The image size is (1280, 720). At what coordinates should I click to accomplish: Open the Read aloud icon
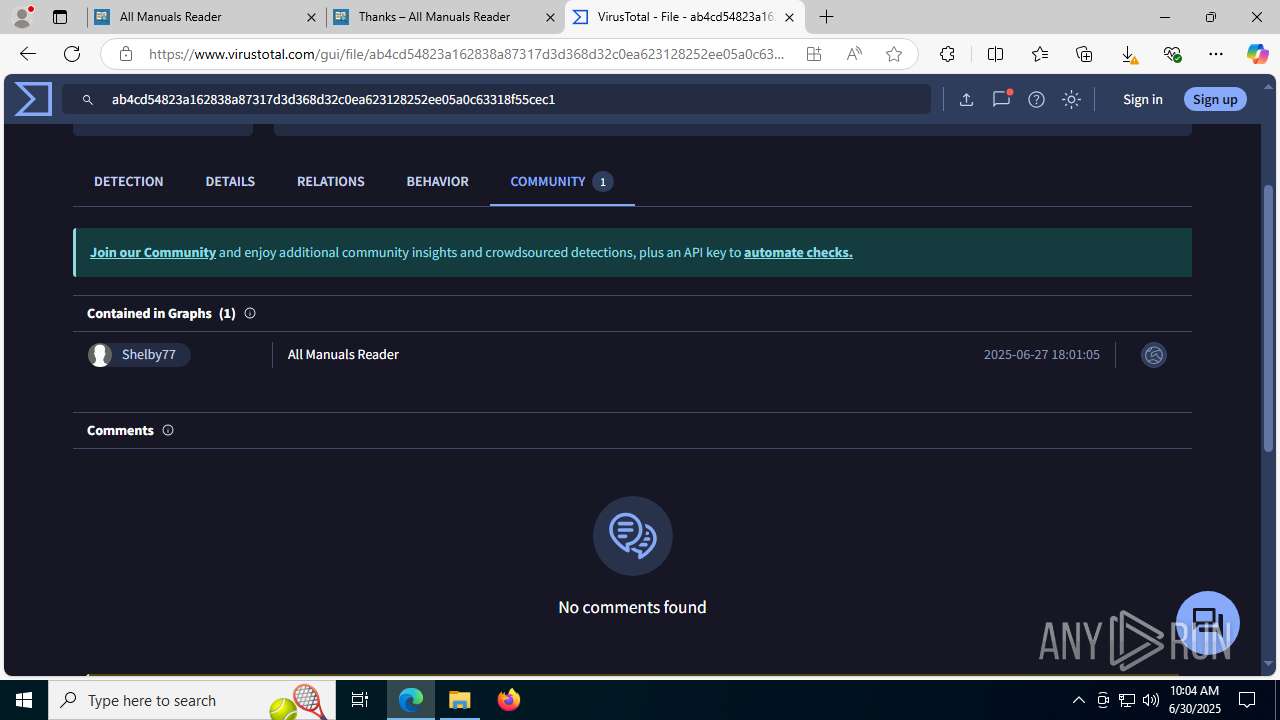pos(854,54)
